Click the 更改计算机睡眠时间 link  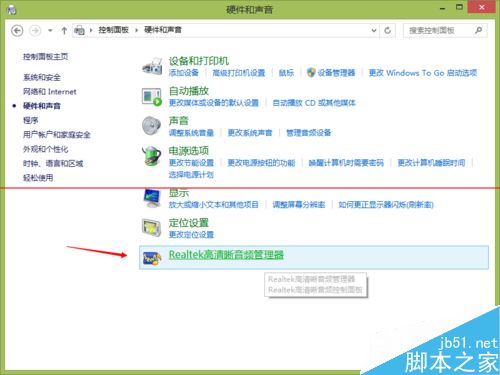pyautogui.click(x=431, y=163)
